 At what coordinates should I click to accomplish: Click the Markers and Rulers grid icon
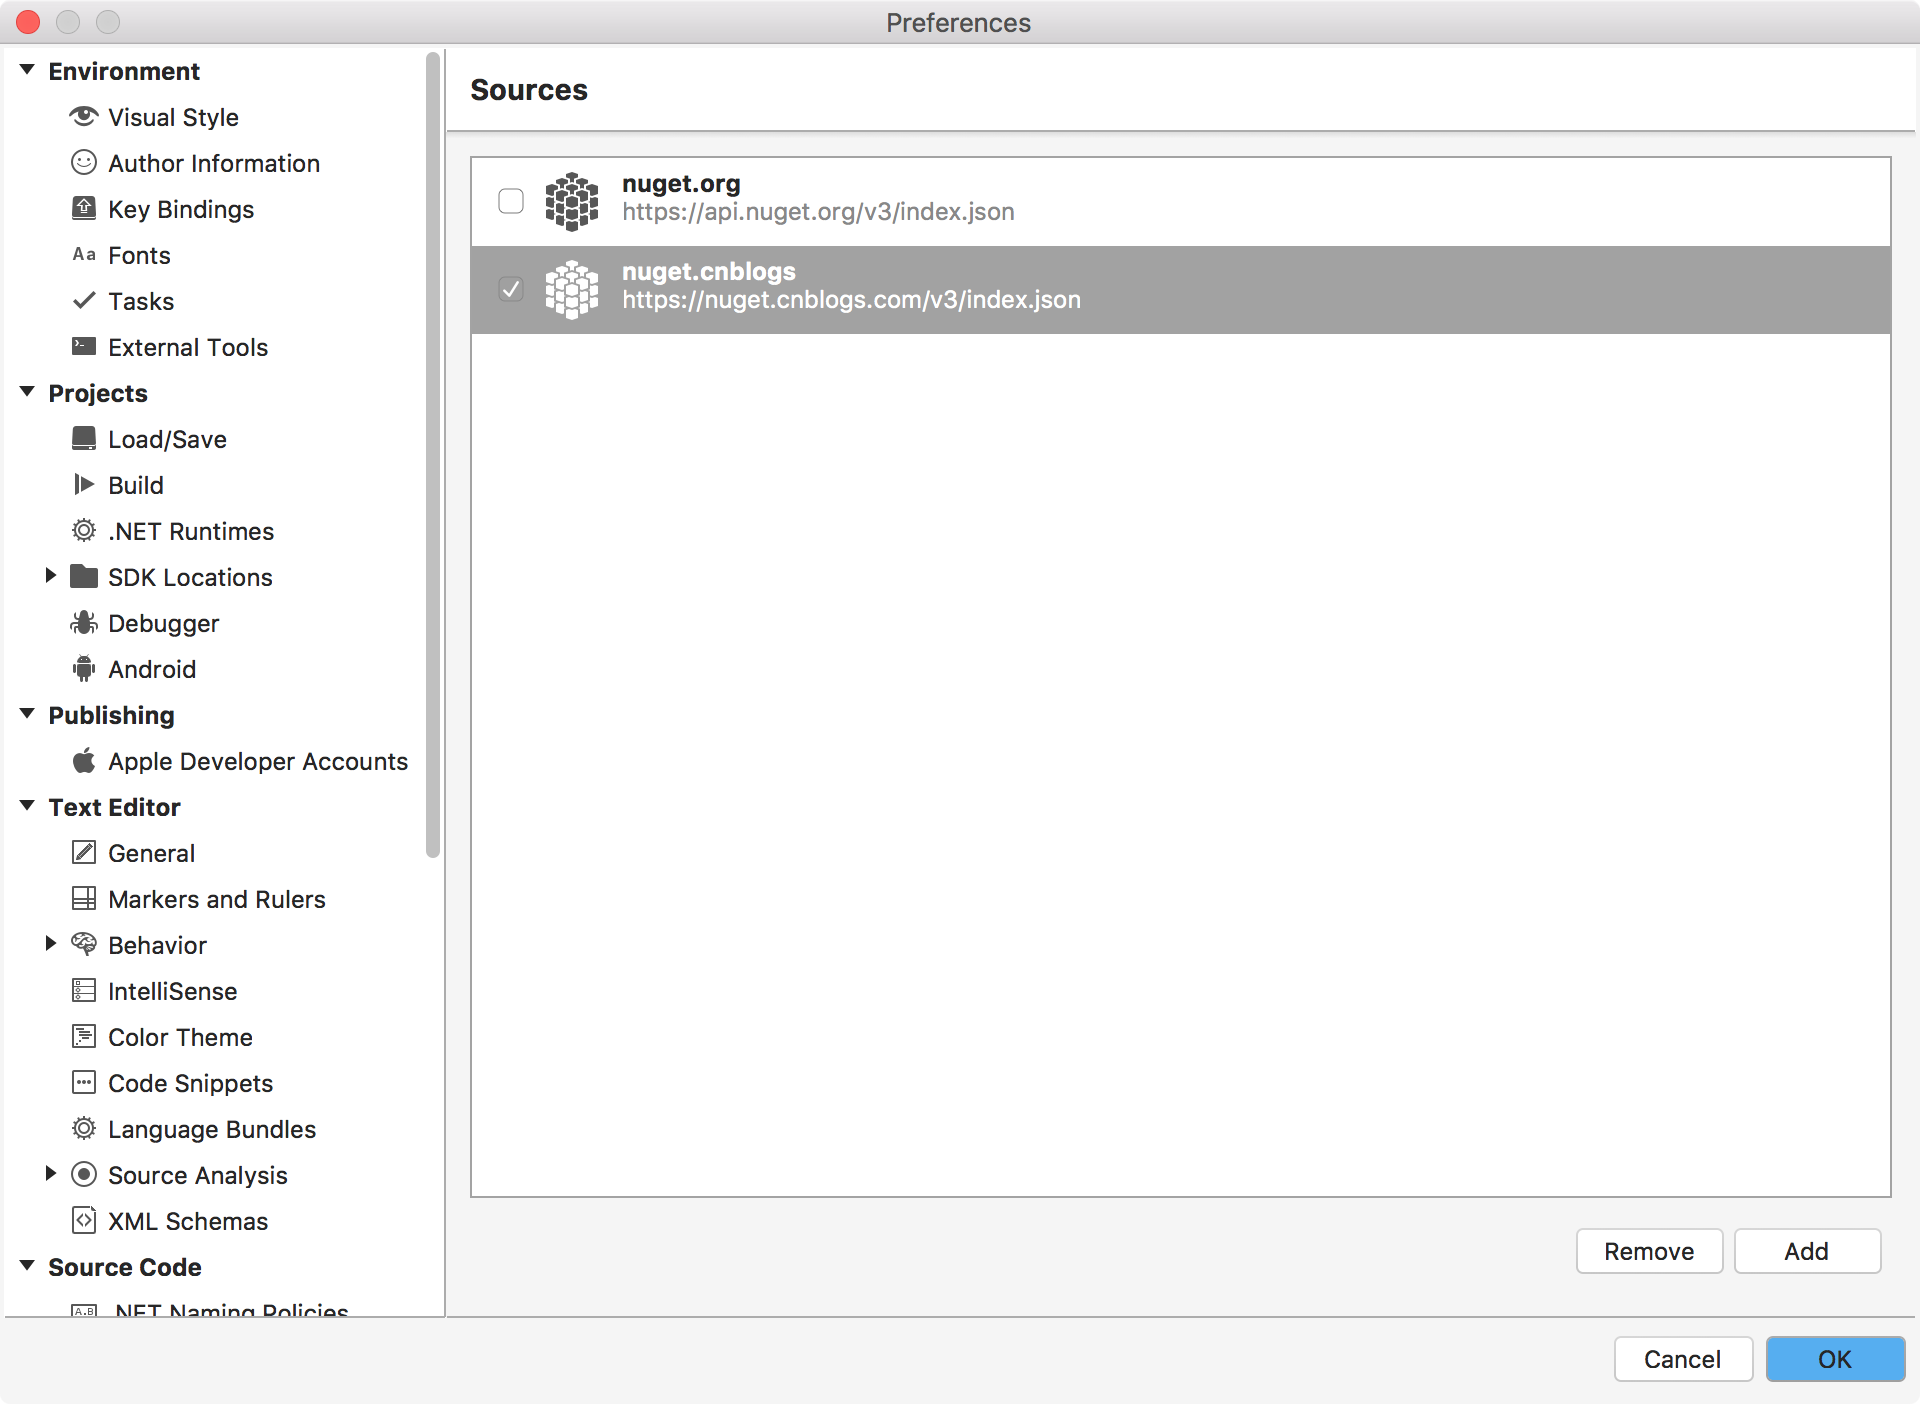[84, 899]
